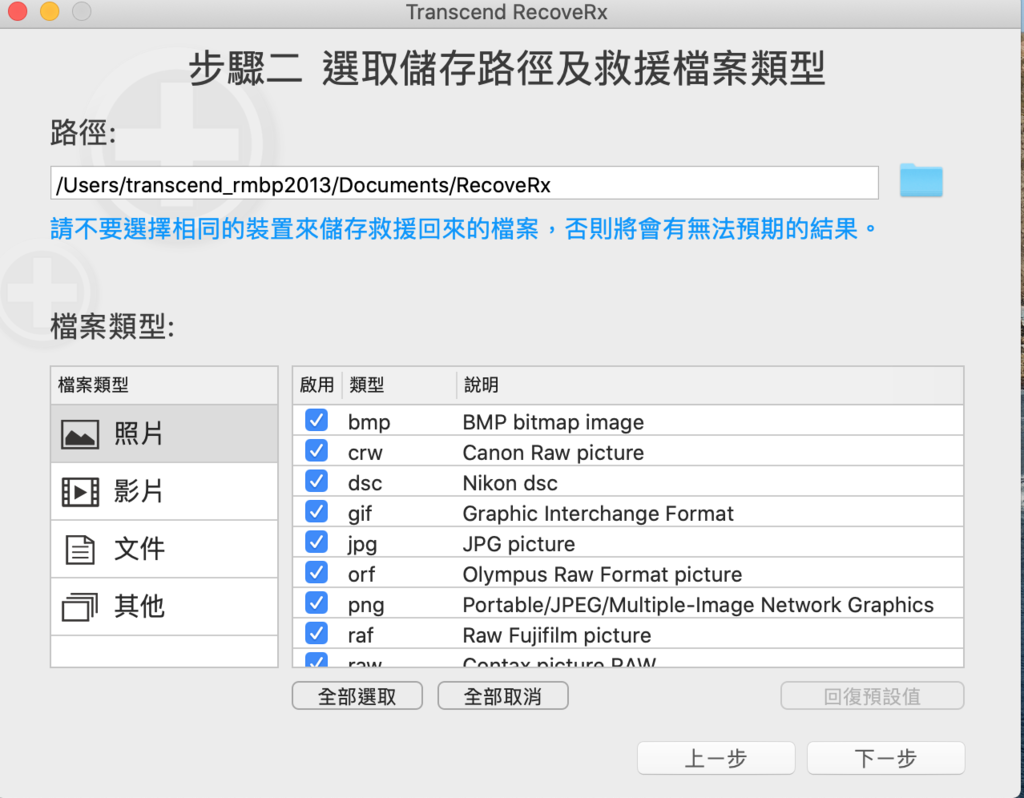The width and height of the screenshot is (1024, 798).
Task: Click the 'raf' type cell
Action: 360,635
